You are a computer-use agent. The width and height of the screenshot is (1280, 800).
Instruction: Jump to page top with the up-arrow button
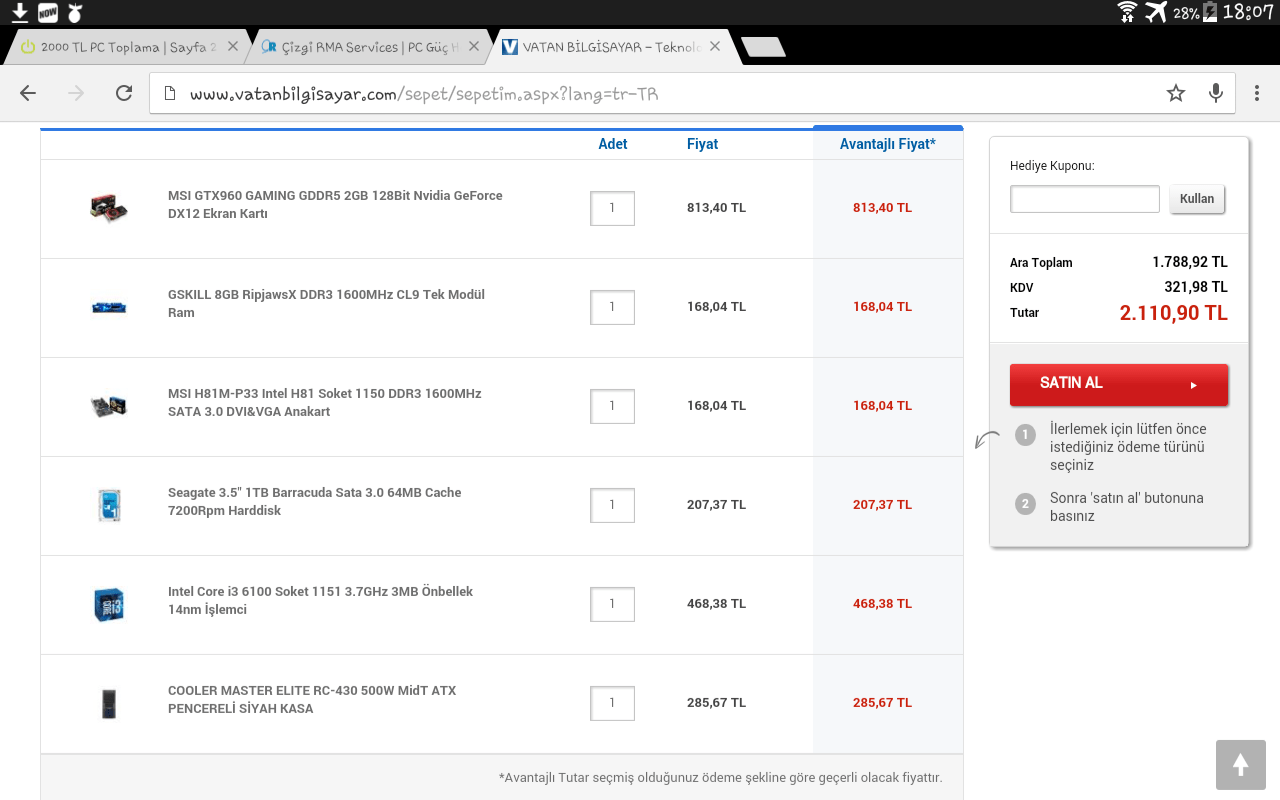(1241, 765)
